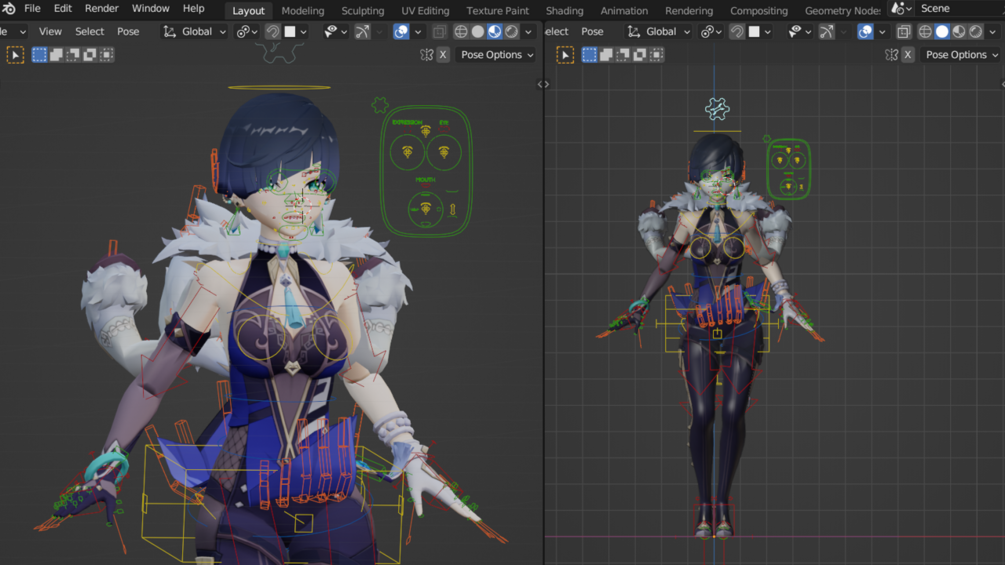Click the Blender logo icon
1005x565 pixels.
pos(8,8)
